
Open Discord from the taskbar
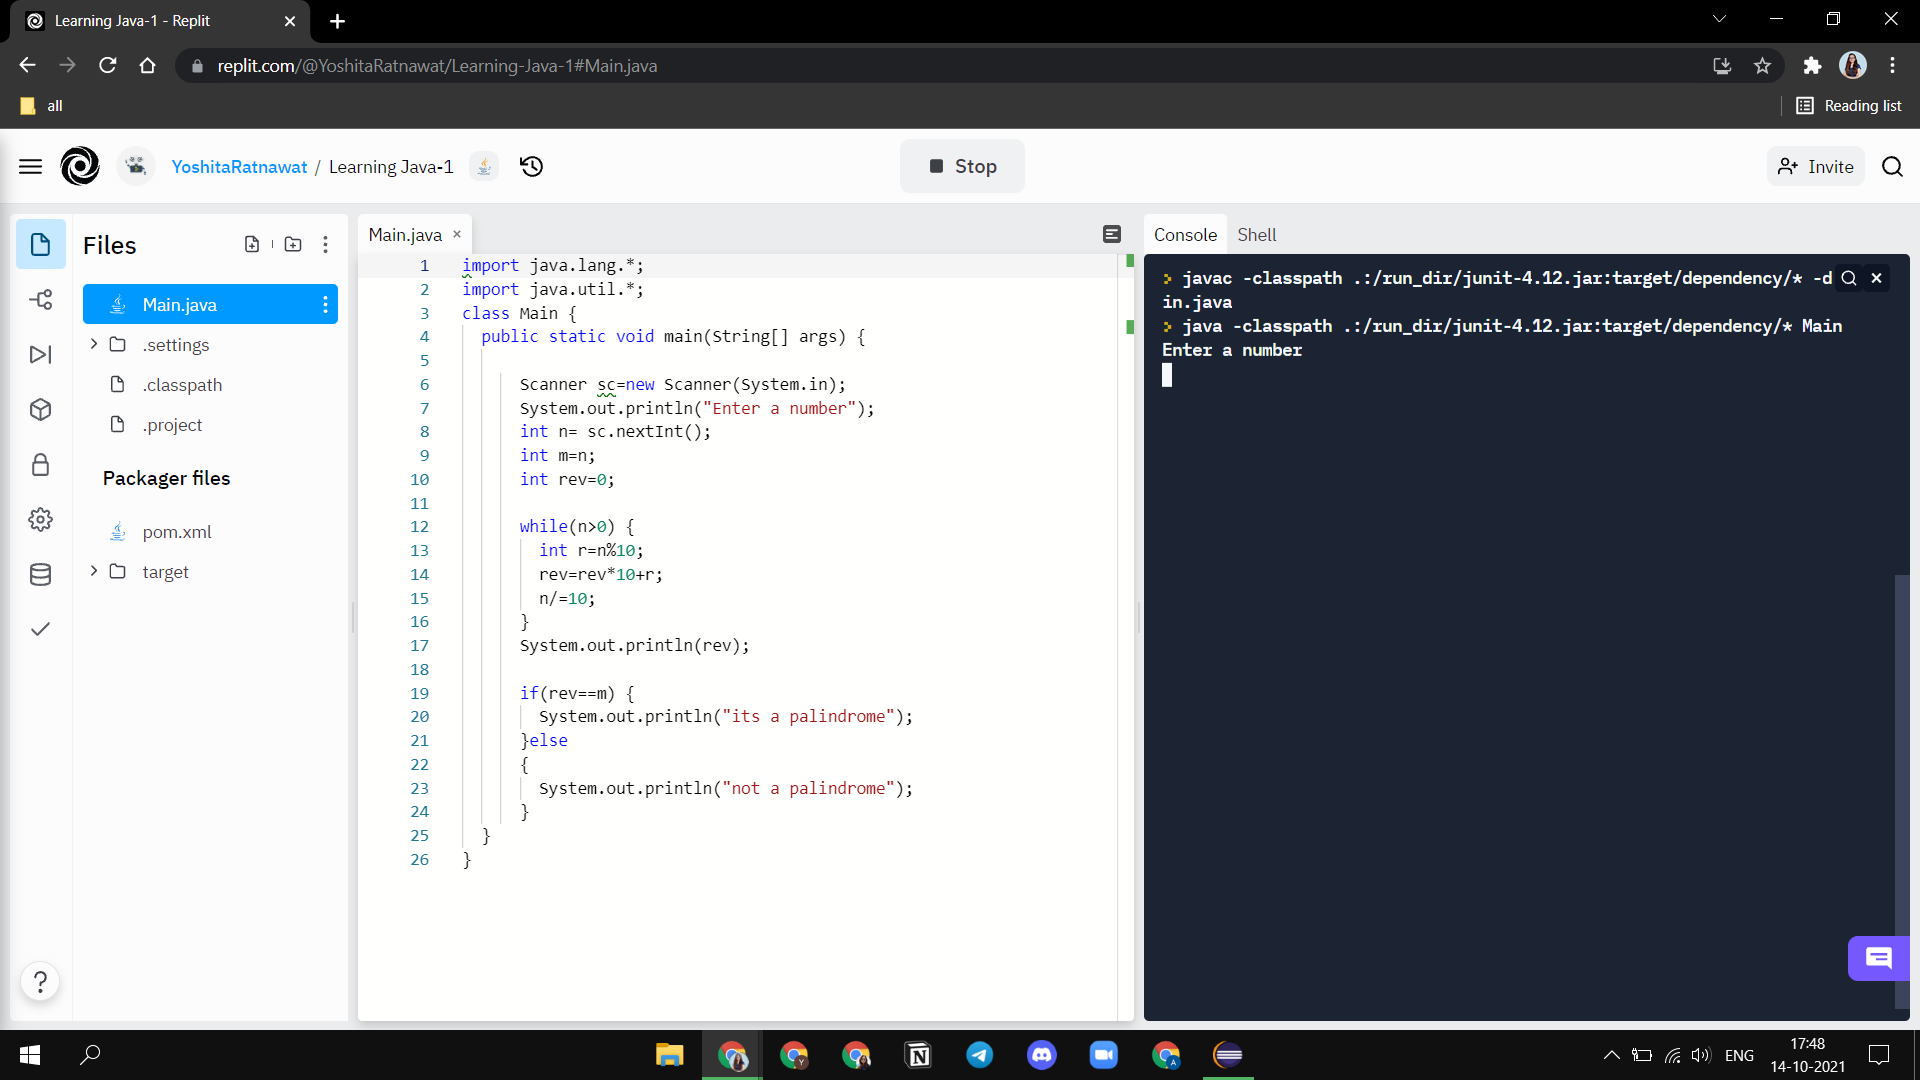(1042, 1055)
